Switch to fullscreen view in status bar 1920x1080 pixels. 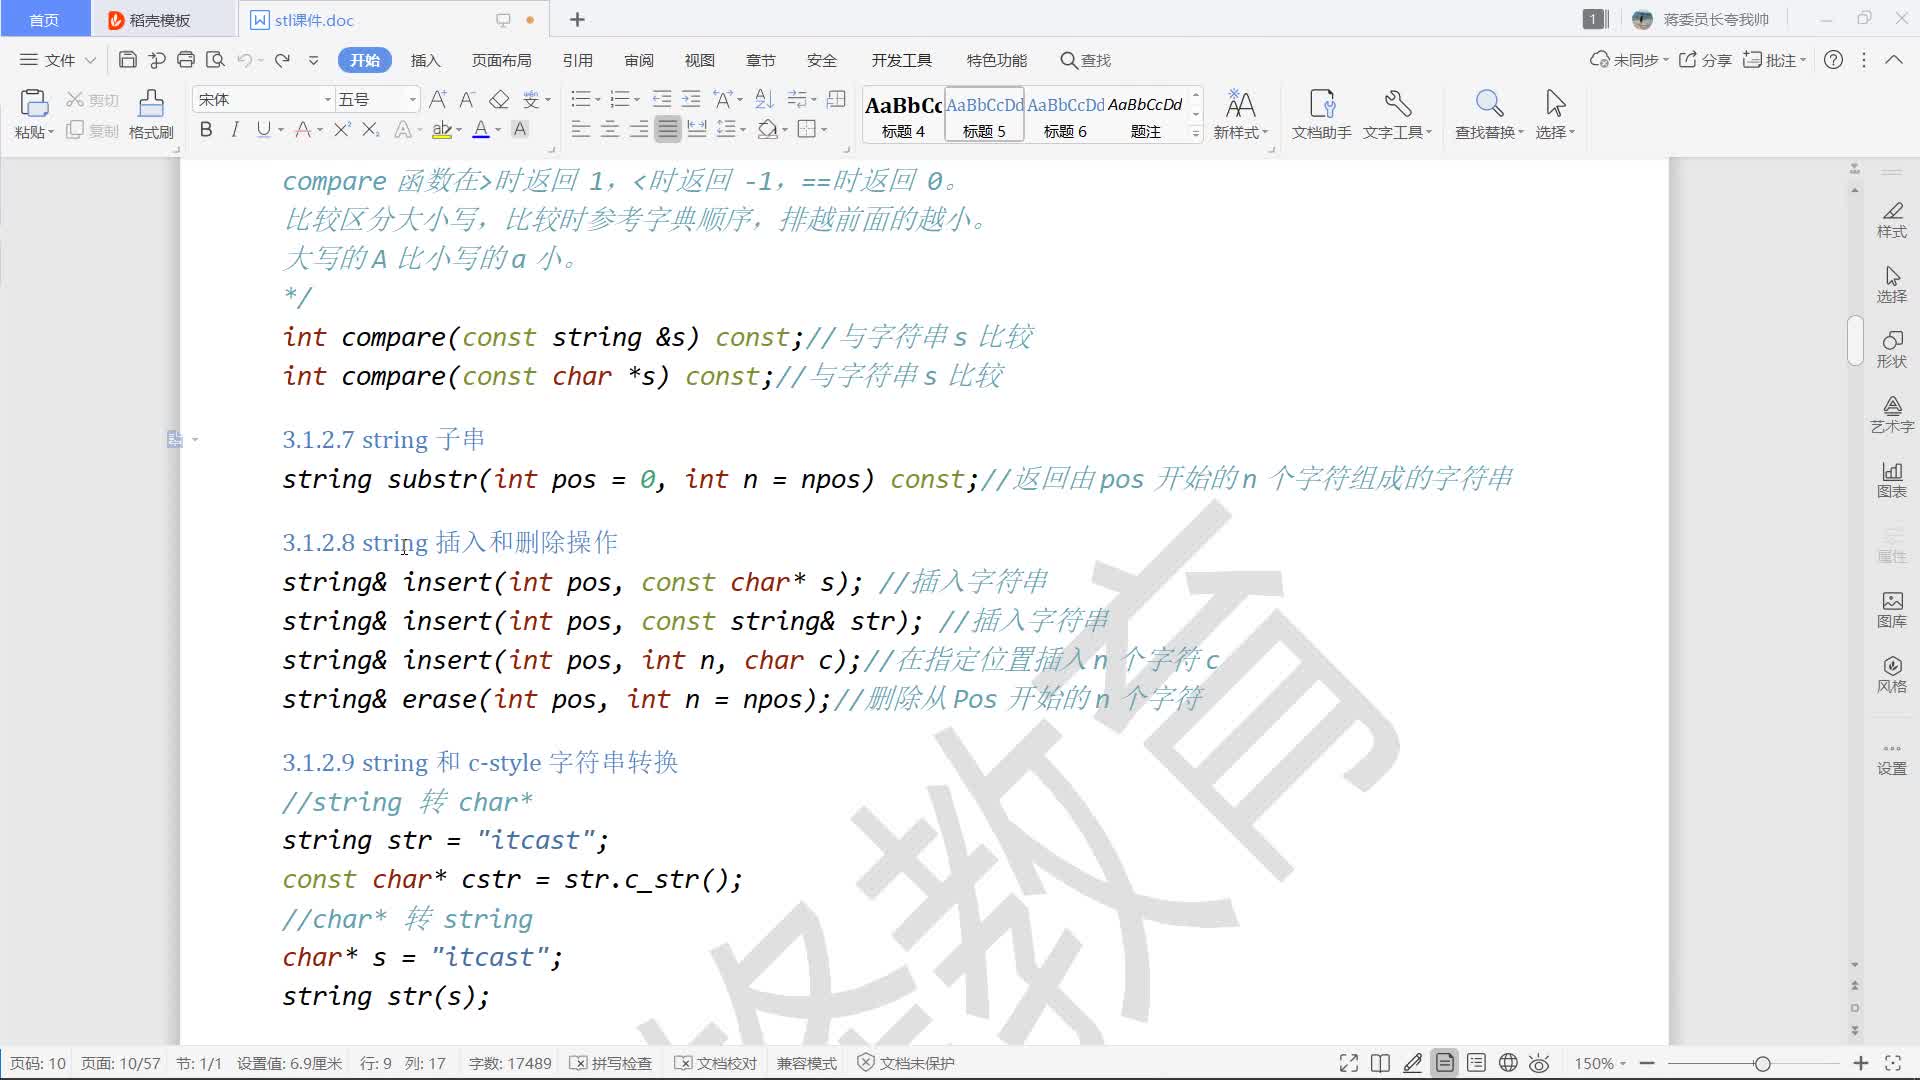pos(1348,1063)
